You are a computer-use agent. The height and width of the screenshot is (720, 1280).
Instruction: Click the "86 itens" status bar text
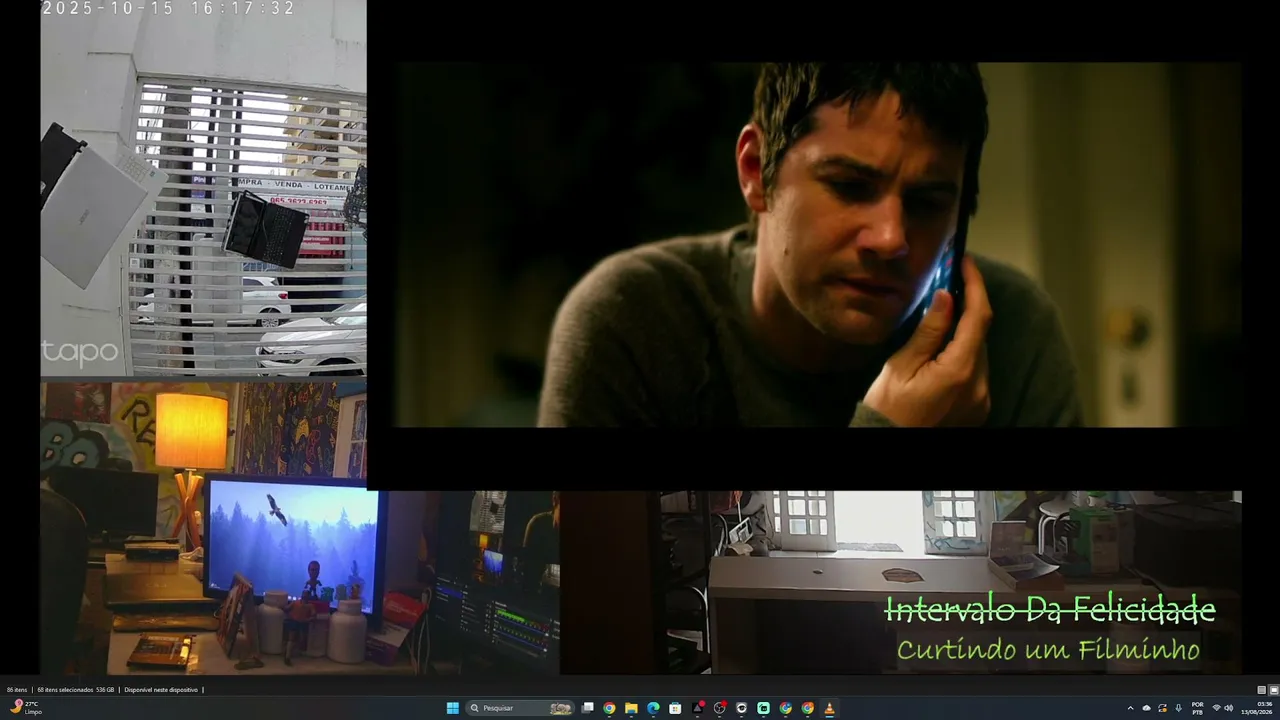tap(17, 690)
